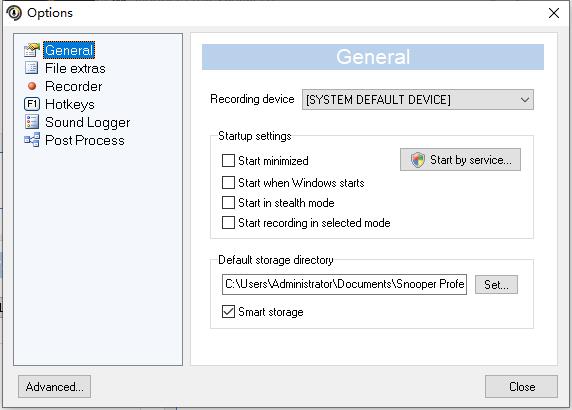This screenshot has width=572, height=410.
Task: Click the F1 Hotkeys icon
Action: click(x=32, y=104)
